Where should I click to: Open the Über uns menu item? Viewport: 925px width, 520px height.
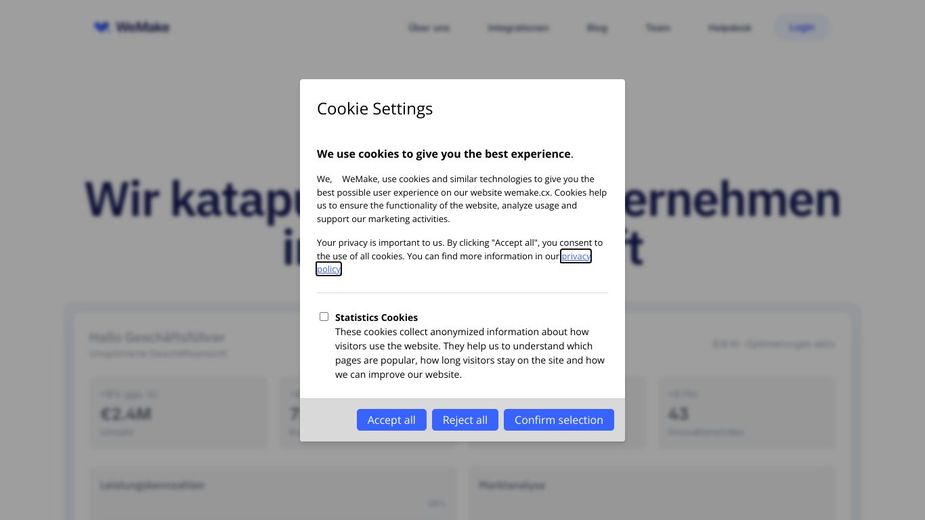429,28
